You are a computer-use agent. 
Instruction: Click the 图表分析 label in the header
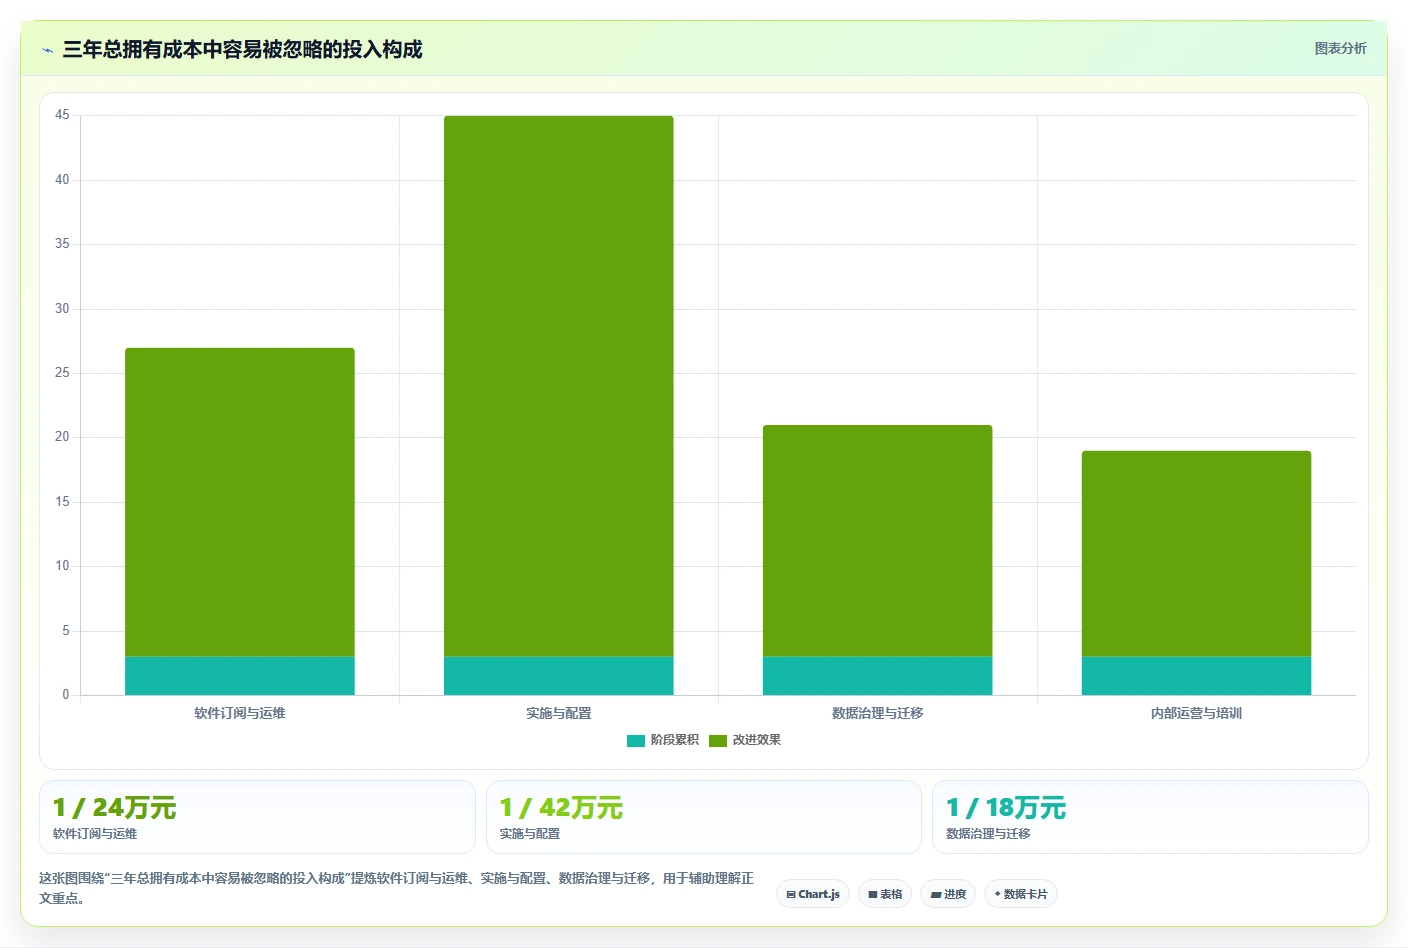click(x=1340, y=48)
